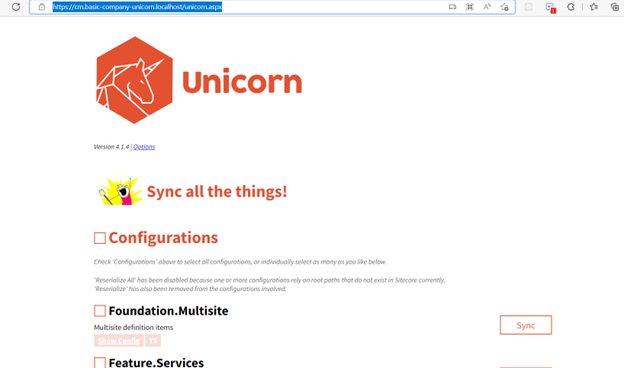Click the browser refresh icon
Viewport: 624px width, 368px height.
click(16, 7)
